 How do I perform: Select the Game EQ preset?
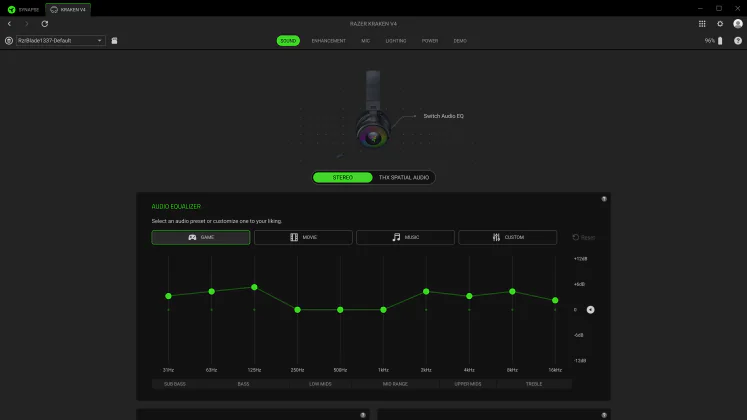click(201, 237)
